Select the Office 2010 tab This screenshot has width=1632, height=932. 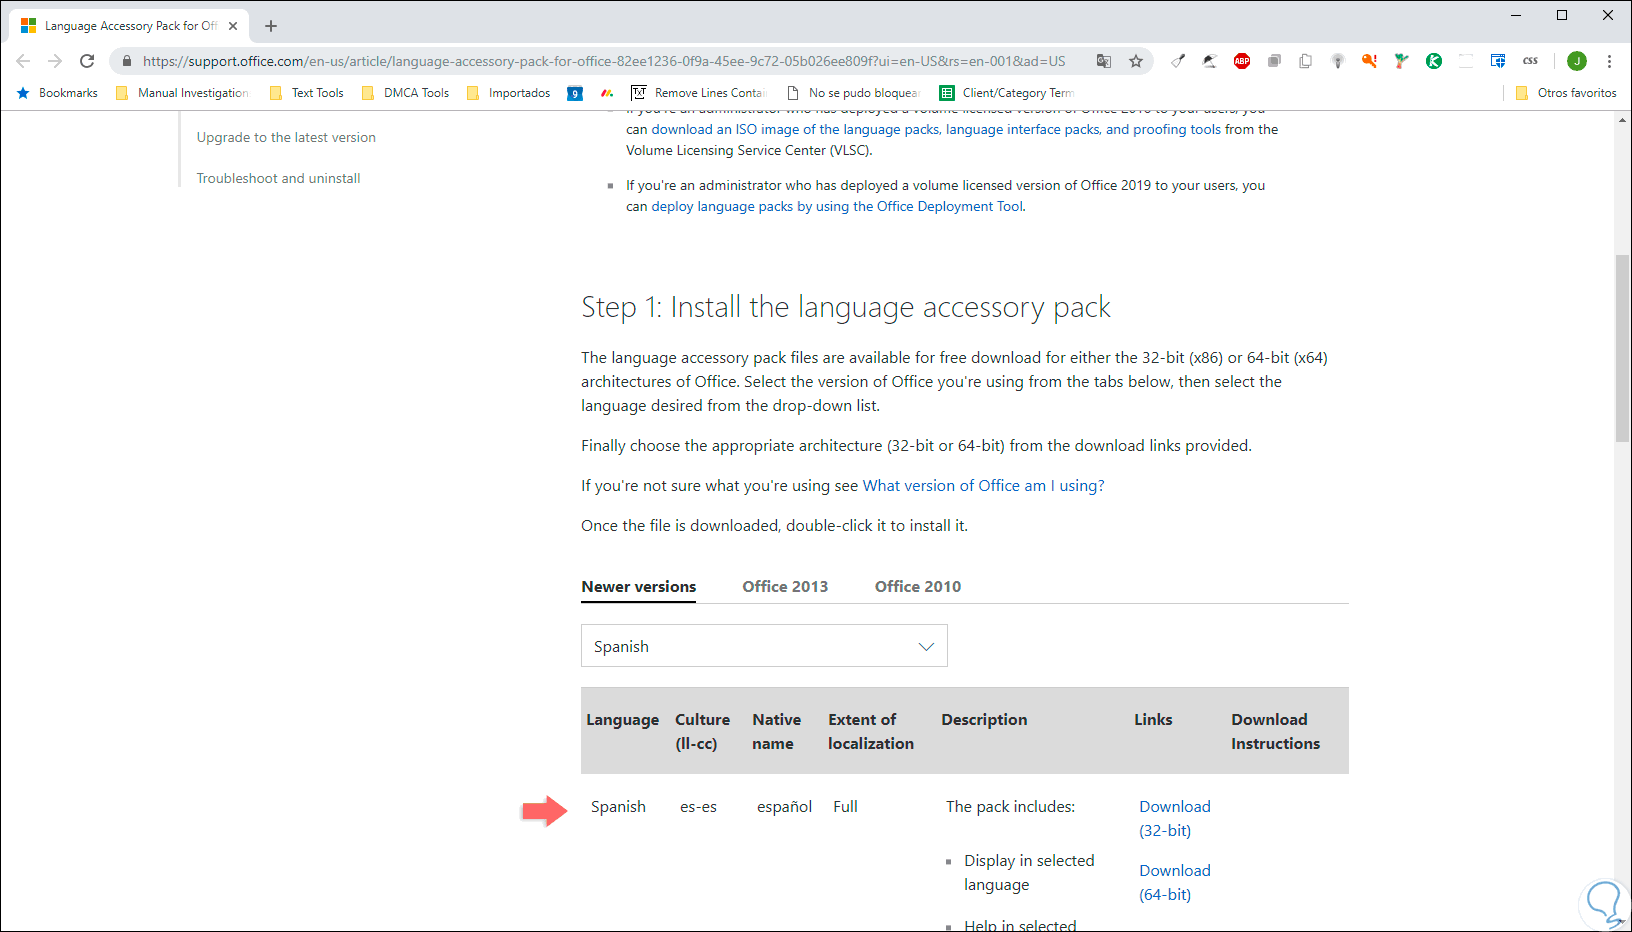coord(917,587)
